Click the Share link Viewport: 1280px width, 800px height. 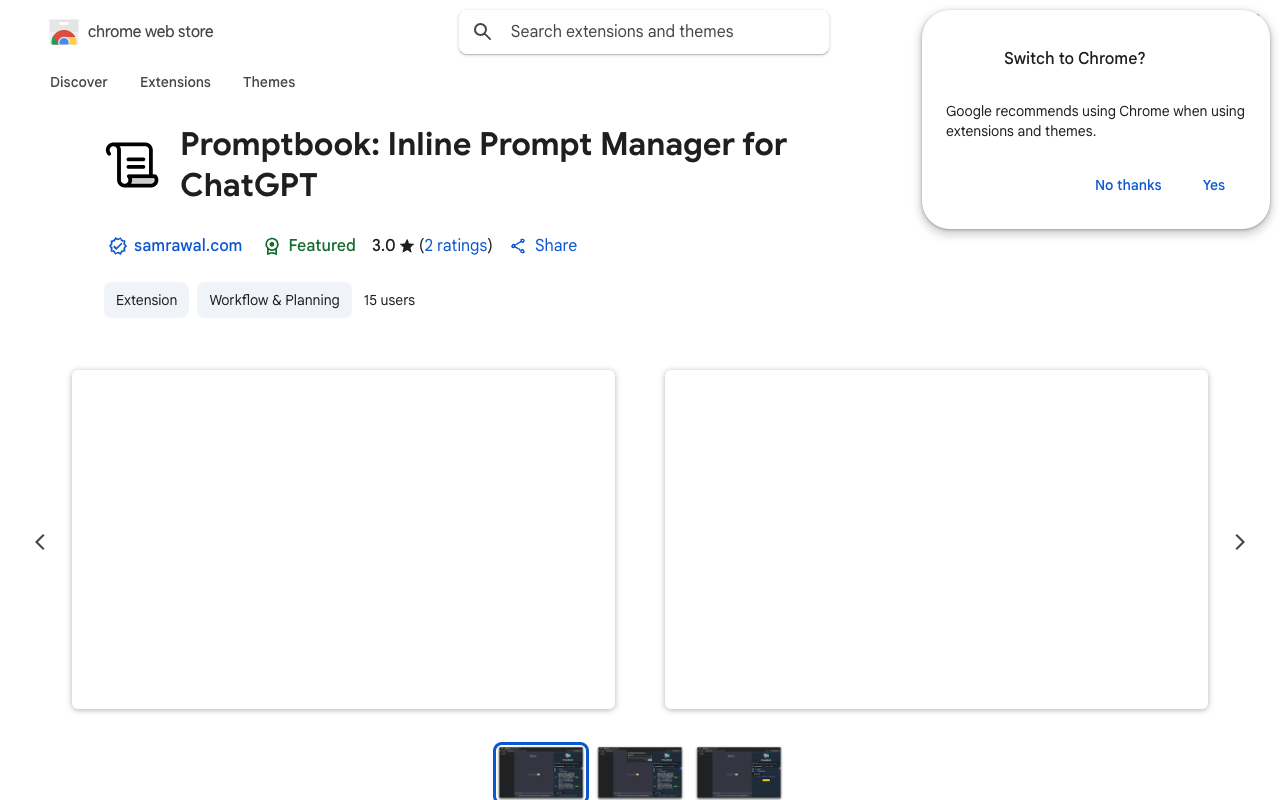tap(556, 245)
